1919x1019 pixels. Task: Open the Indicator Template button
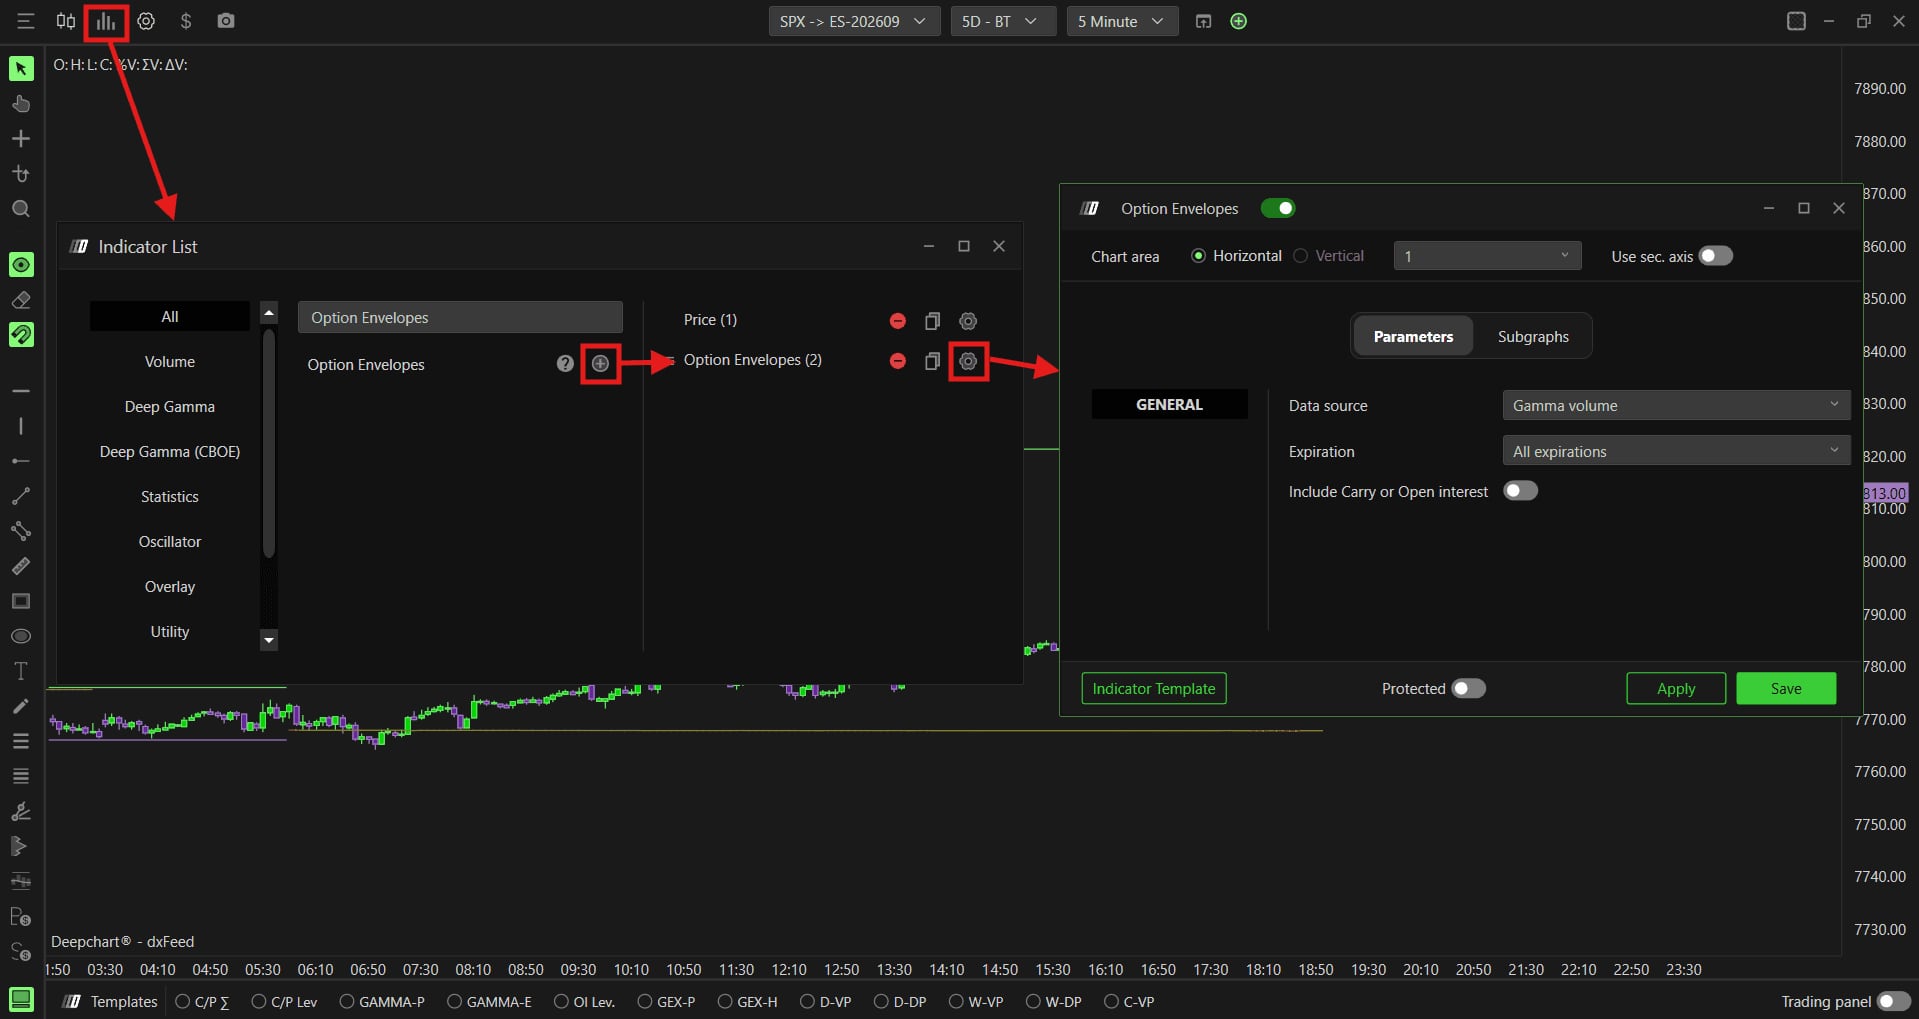click(1154, 688)
